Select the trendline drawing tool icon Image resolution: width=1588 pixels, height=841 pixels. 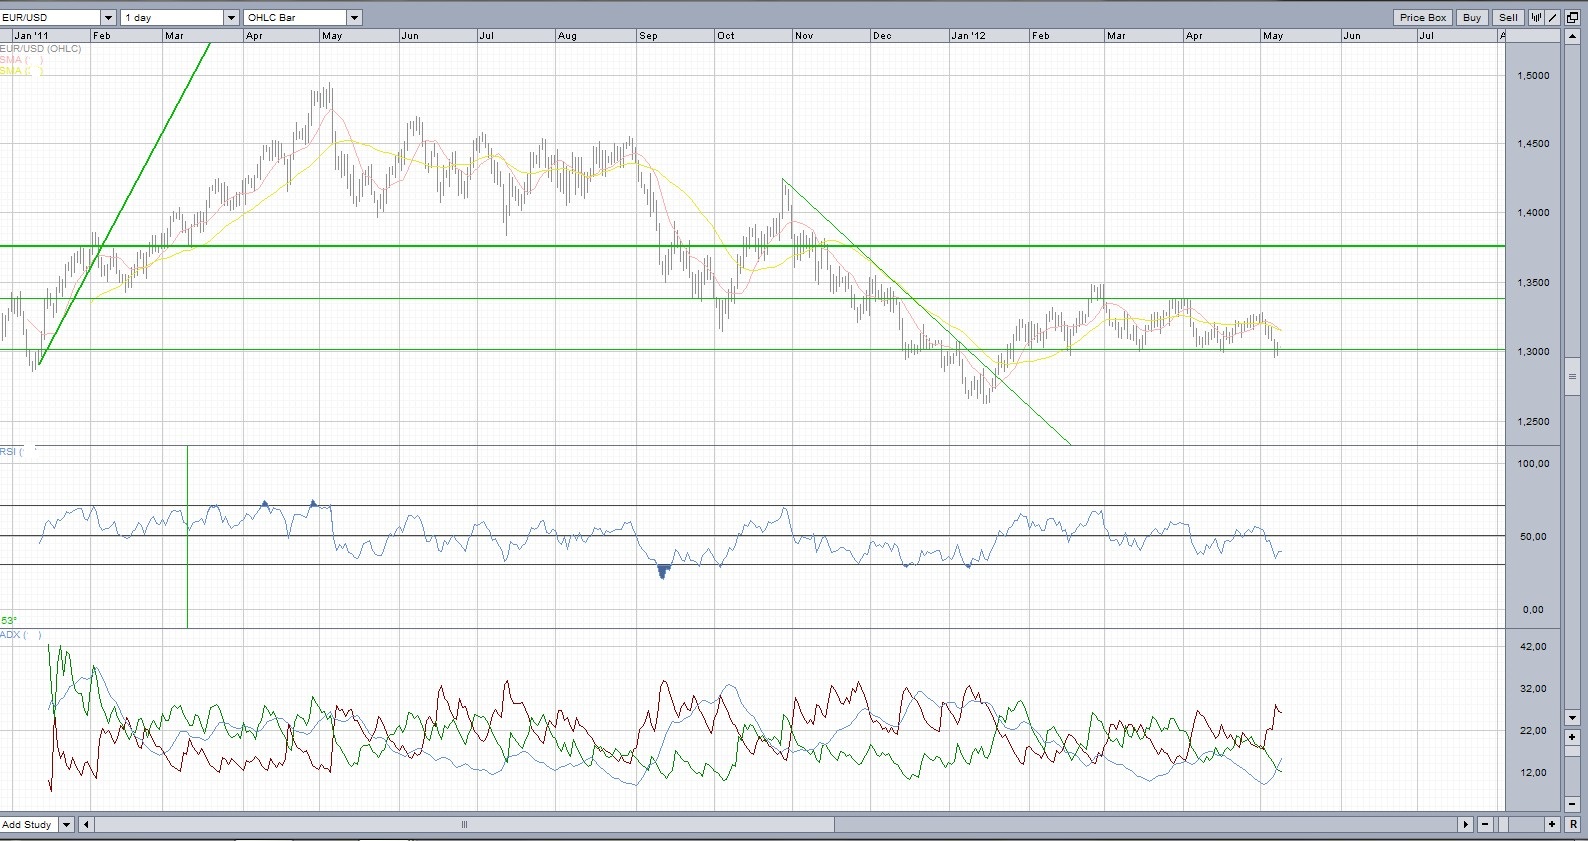1553,17
